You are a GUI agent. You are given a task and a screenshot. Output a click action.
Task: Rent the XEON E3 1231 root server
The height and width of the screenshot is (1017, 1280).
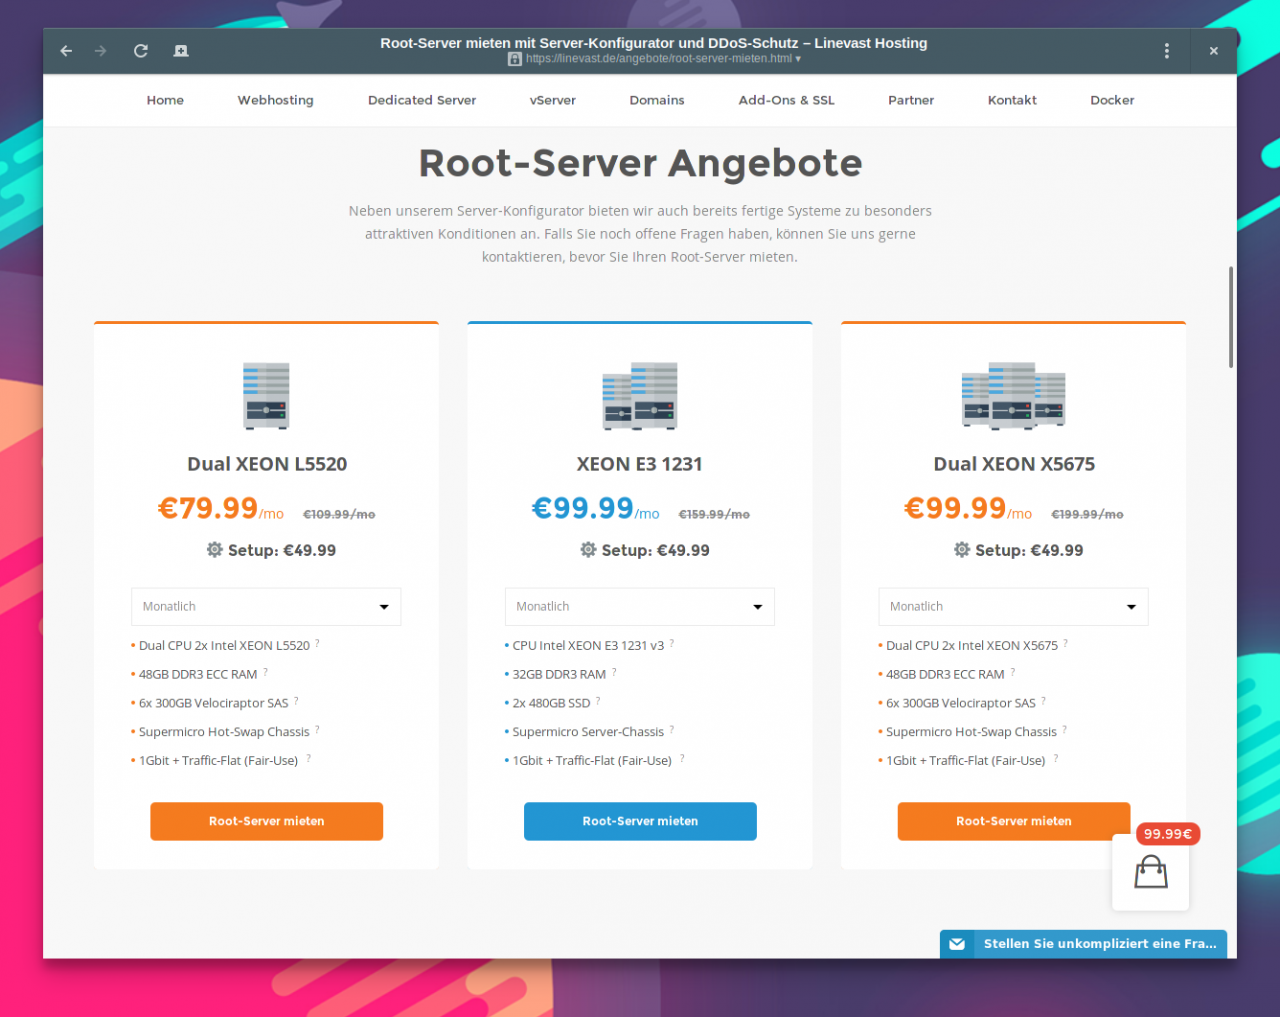[640, 821]
